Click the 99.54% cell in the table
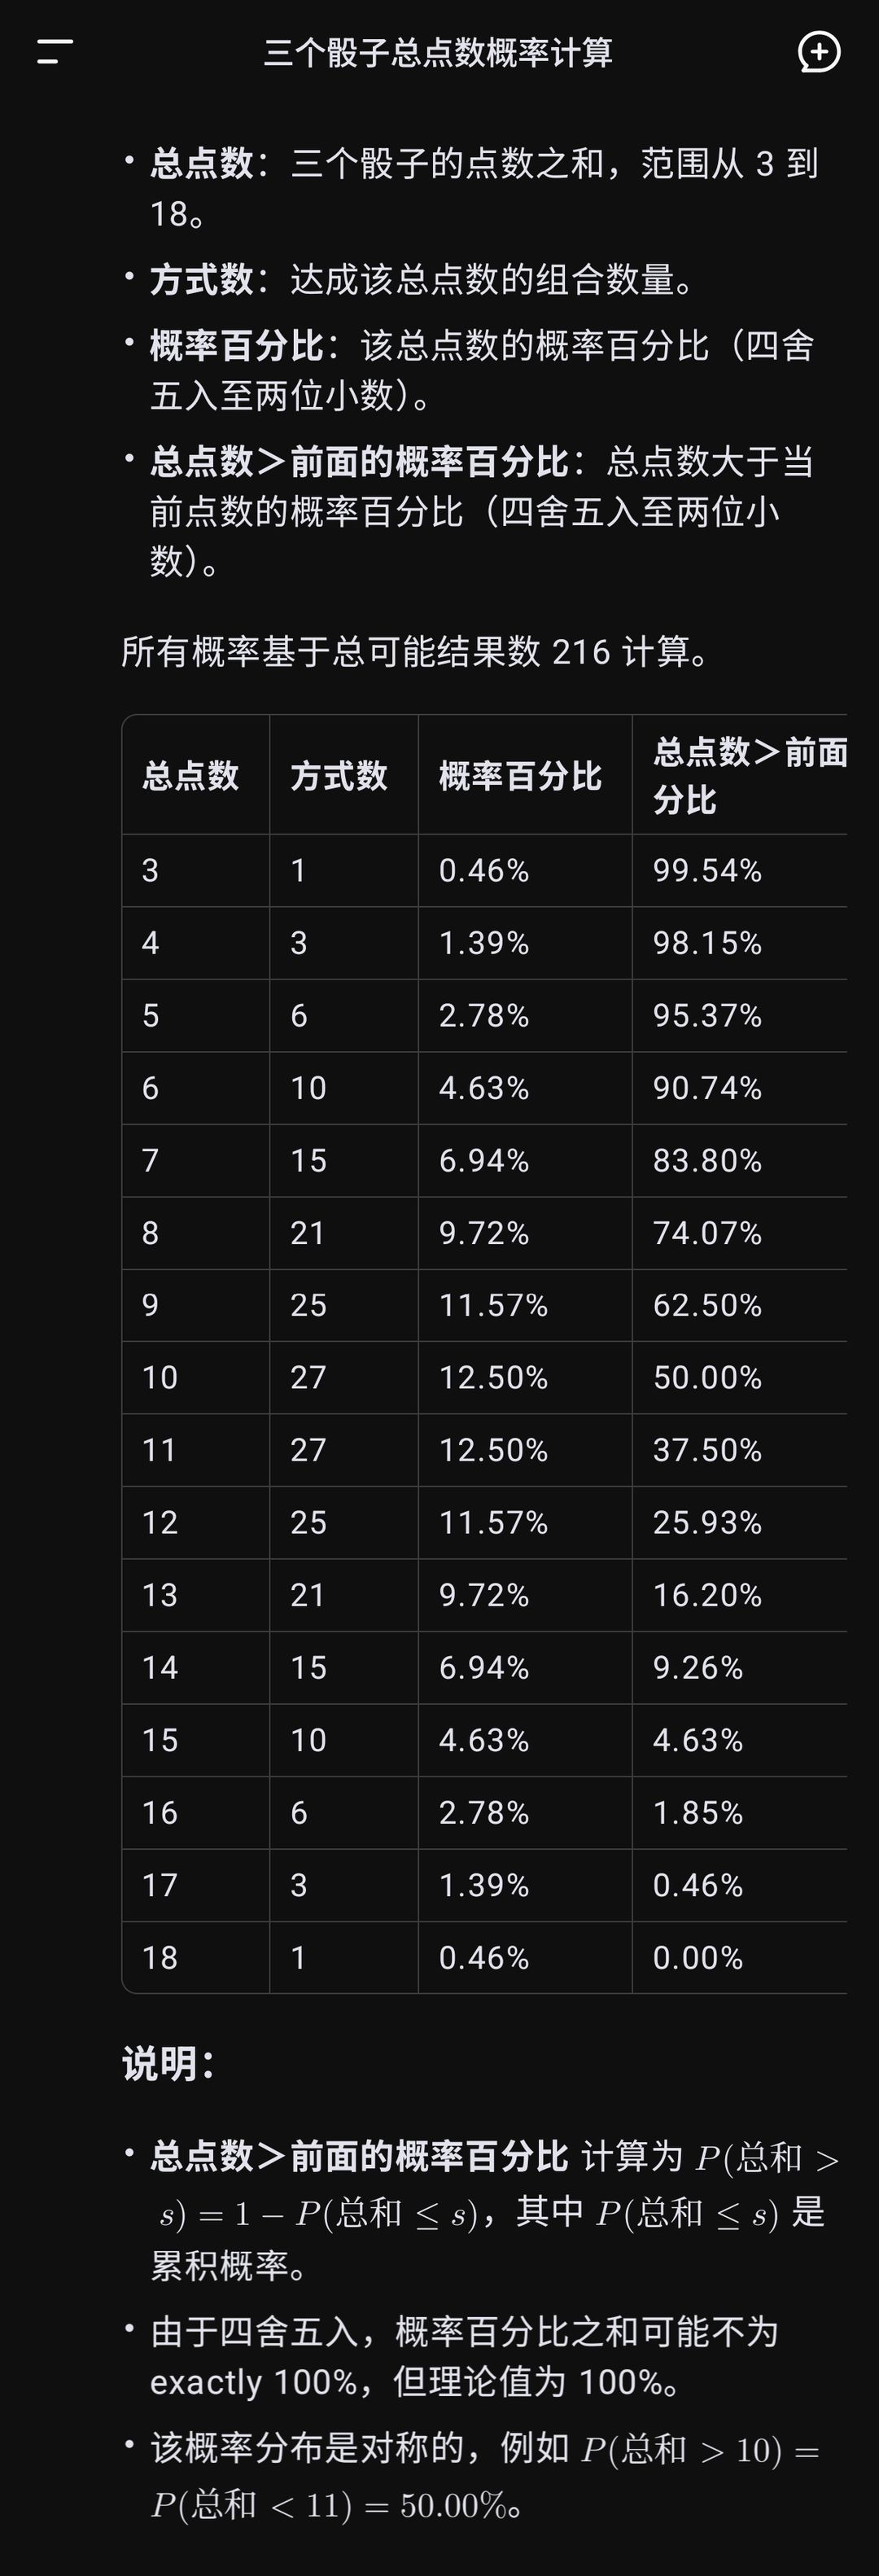Image resolution: width=879 pixels, height=2576 pixels. coord(707,871)
